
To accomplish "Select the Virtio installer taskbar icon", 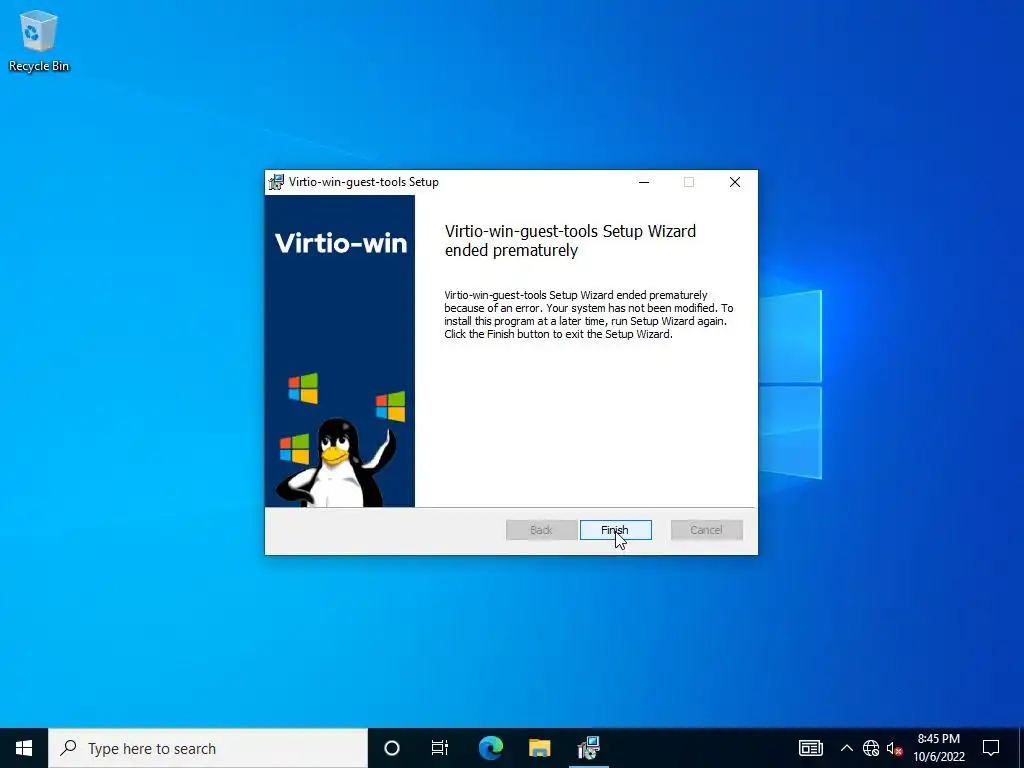I will [588, 748].
